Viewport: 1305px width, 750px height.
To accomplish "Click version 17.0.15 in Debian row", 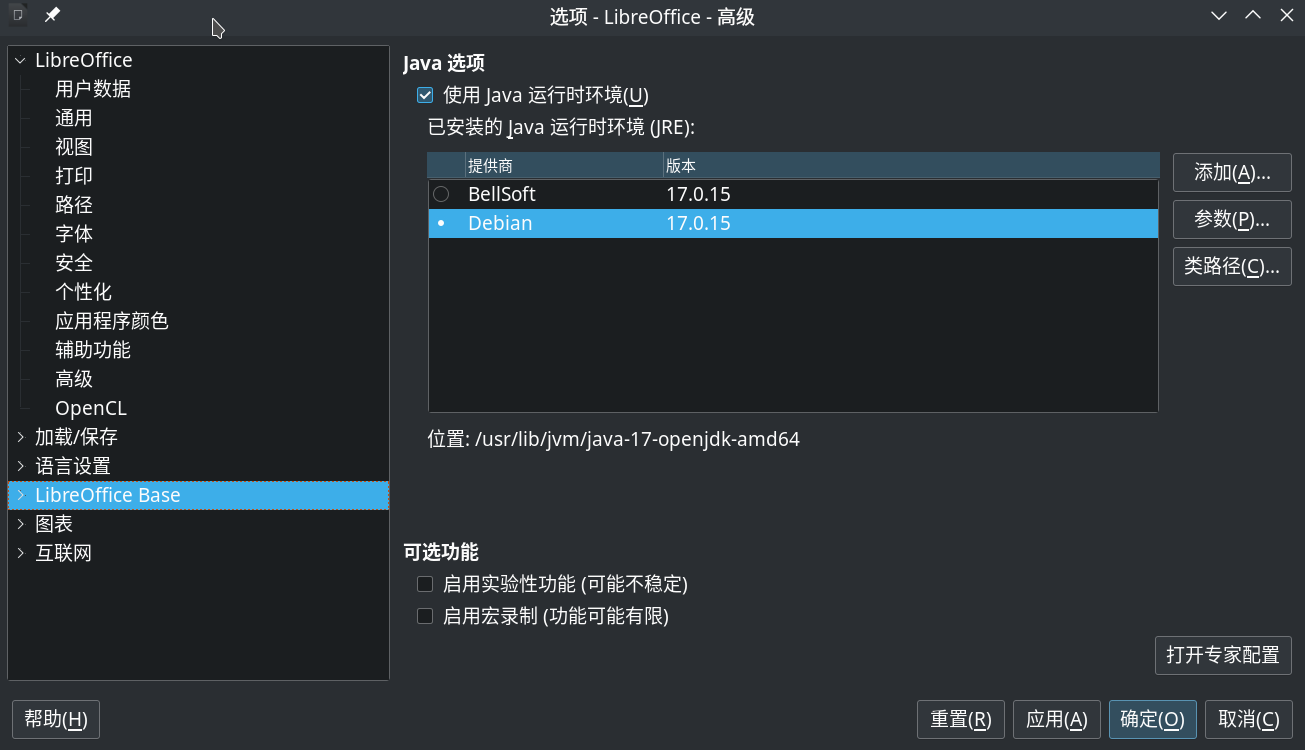I will point(699,223).
